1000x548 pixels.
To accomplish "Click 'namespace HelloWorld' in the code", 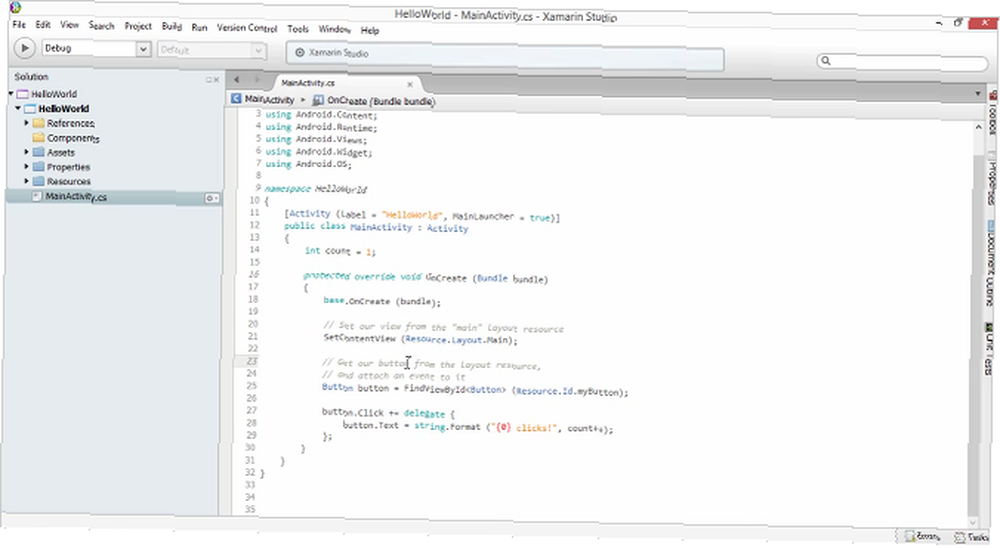I will click(x=316, y=189).
